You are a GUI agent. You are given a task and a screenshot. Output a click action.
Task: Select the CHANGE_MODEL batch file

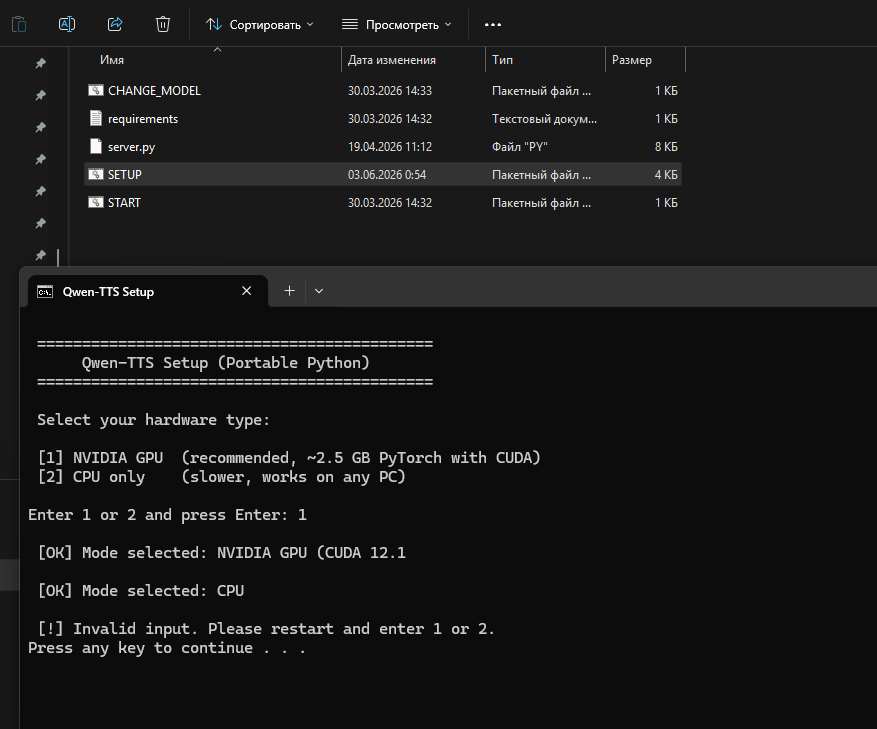click(x=383, y=91)
